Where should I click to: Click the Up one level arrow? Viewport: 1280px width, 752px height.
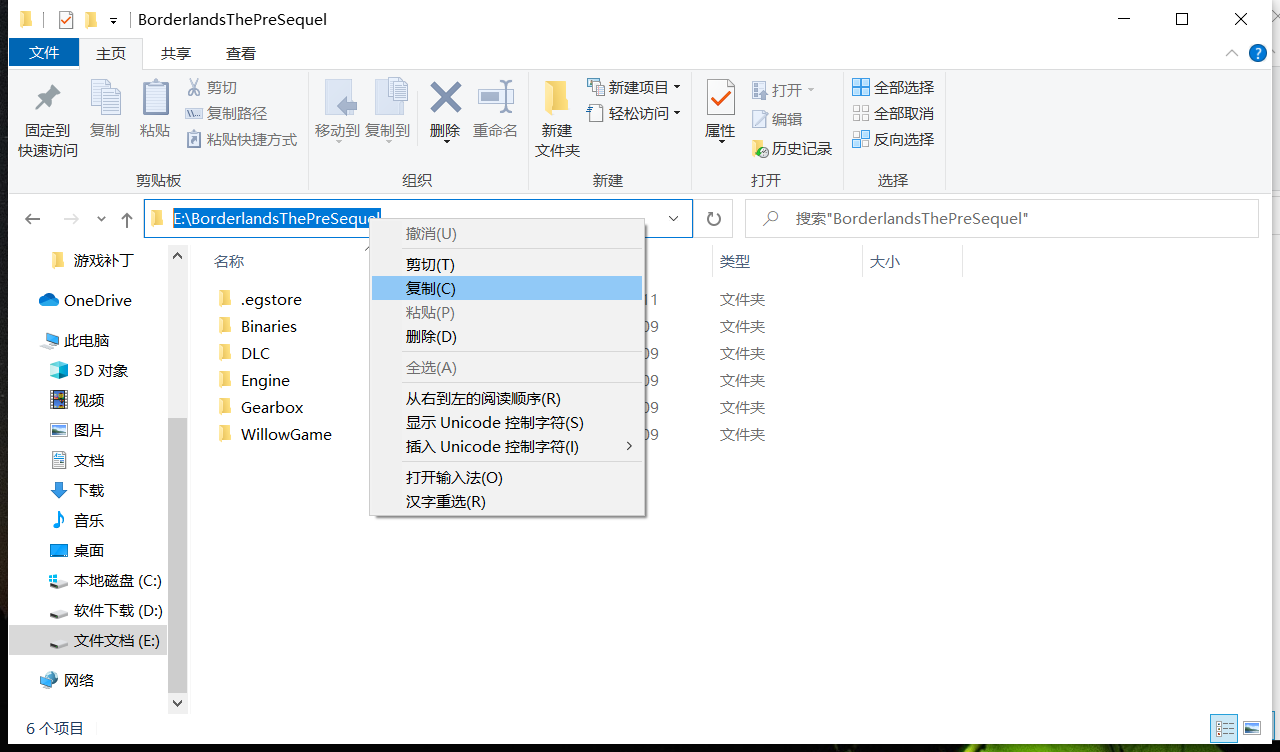pyautogui.click(x=127, y=219)
